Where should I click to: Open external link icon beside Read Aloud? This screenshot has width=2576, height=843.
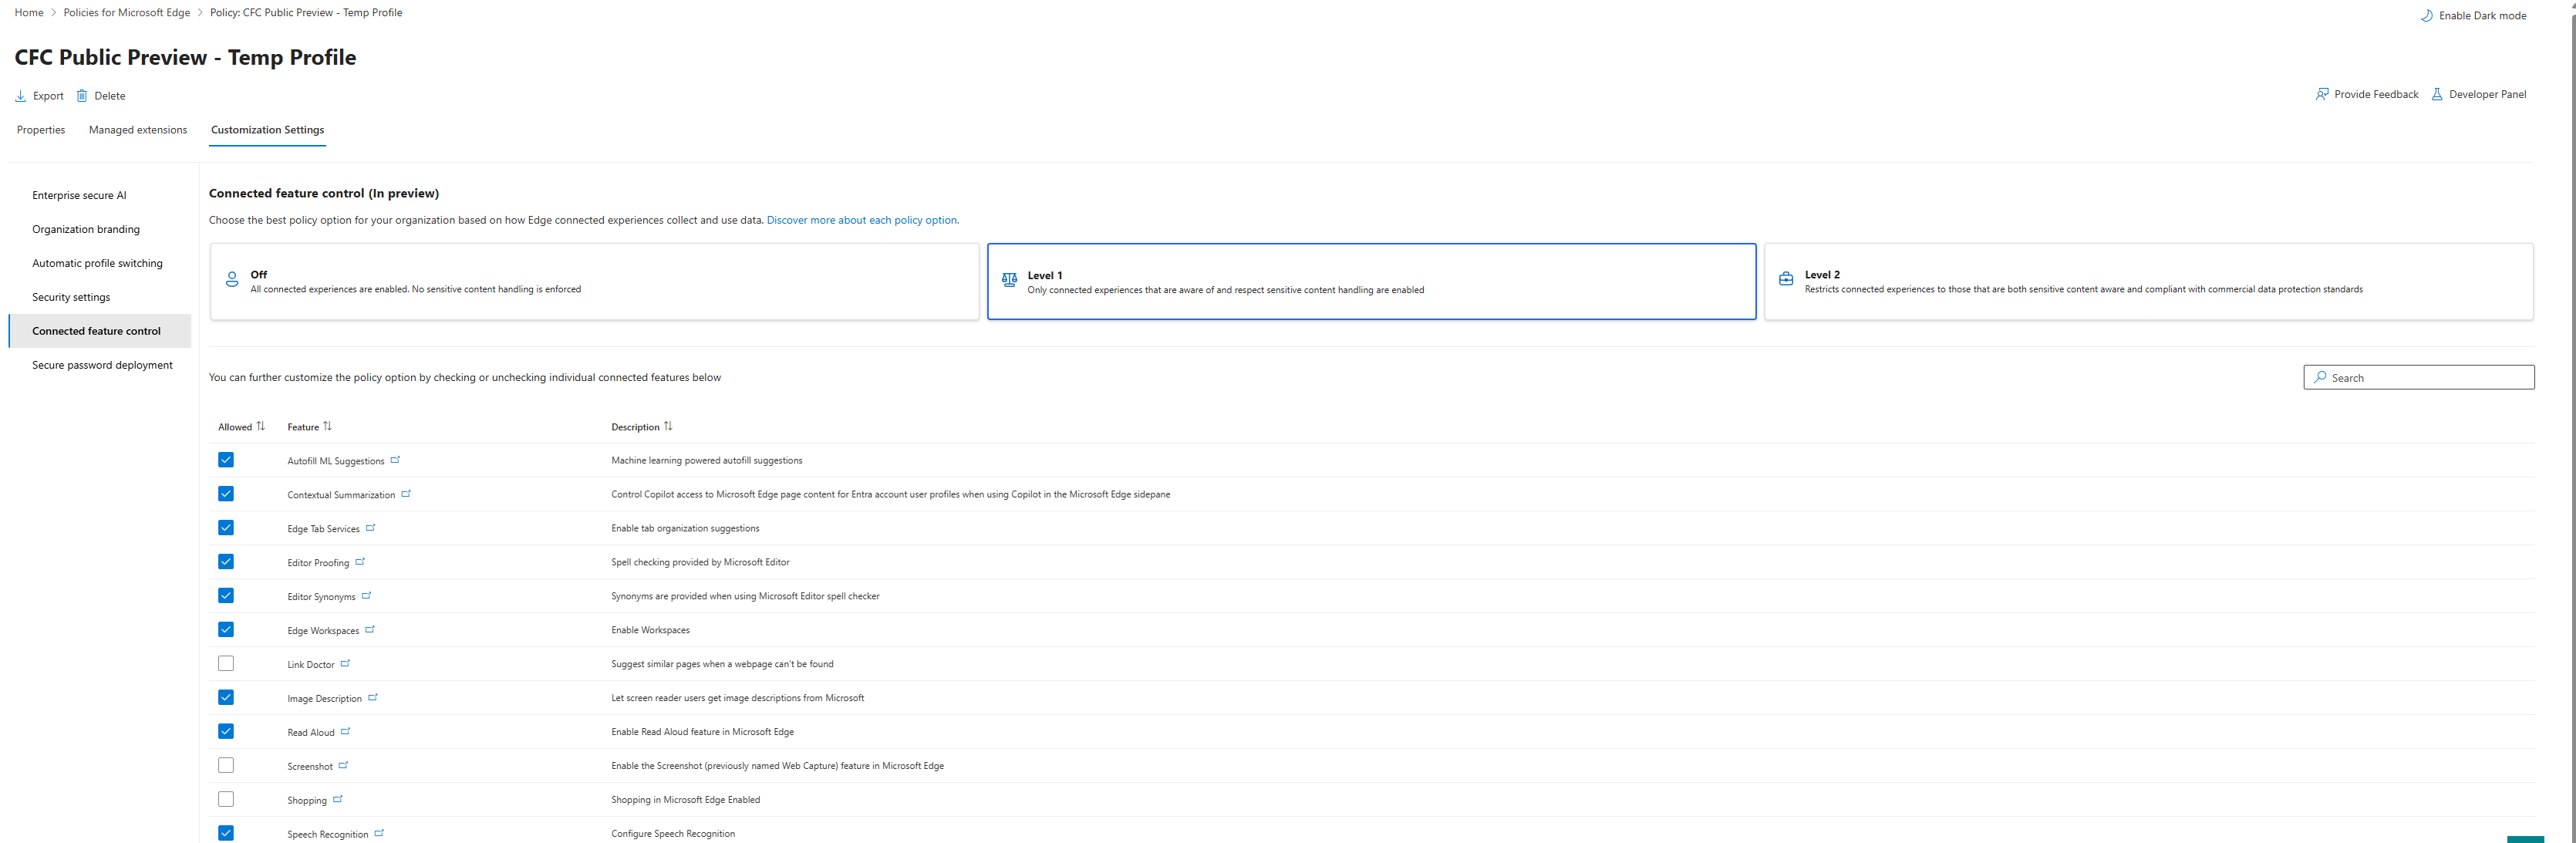(x=345, y=731)
